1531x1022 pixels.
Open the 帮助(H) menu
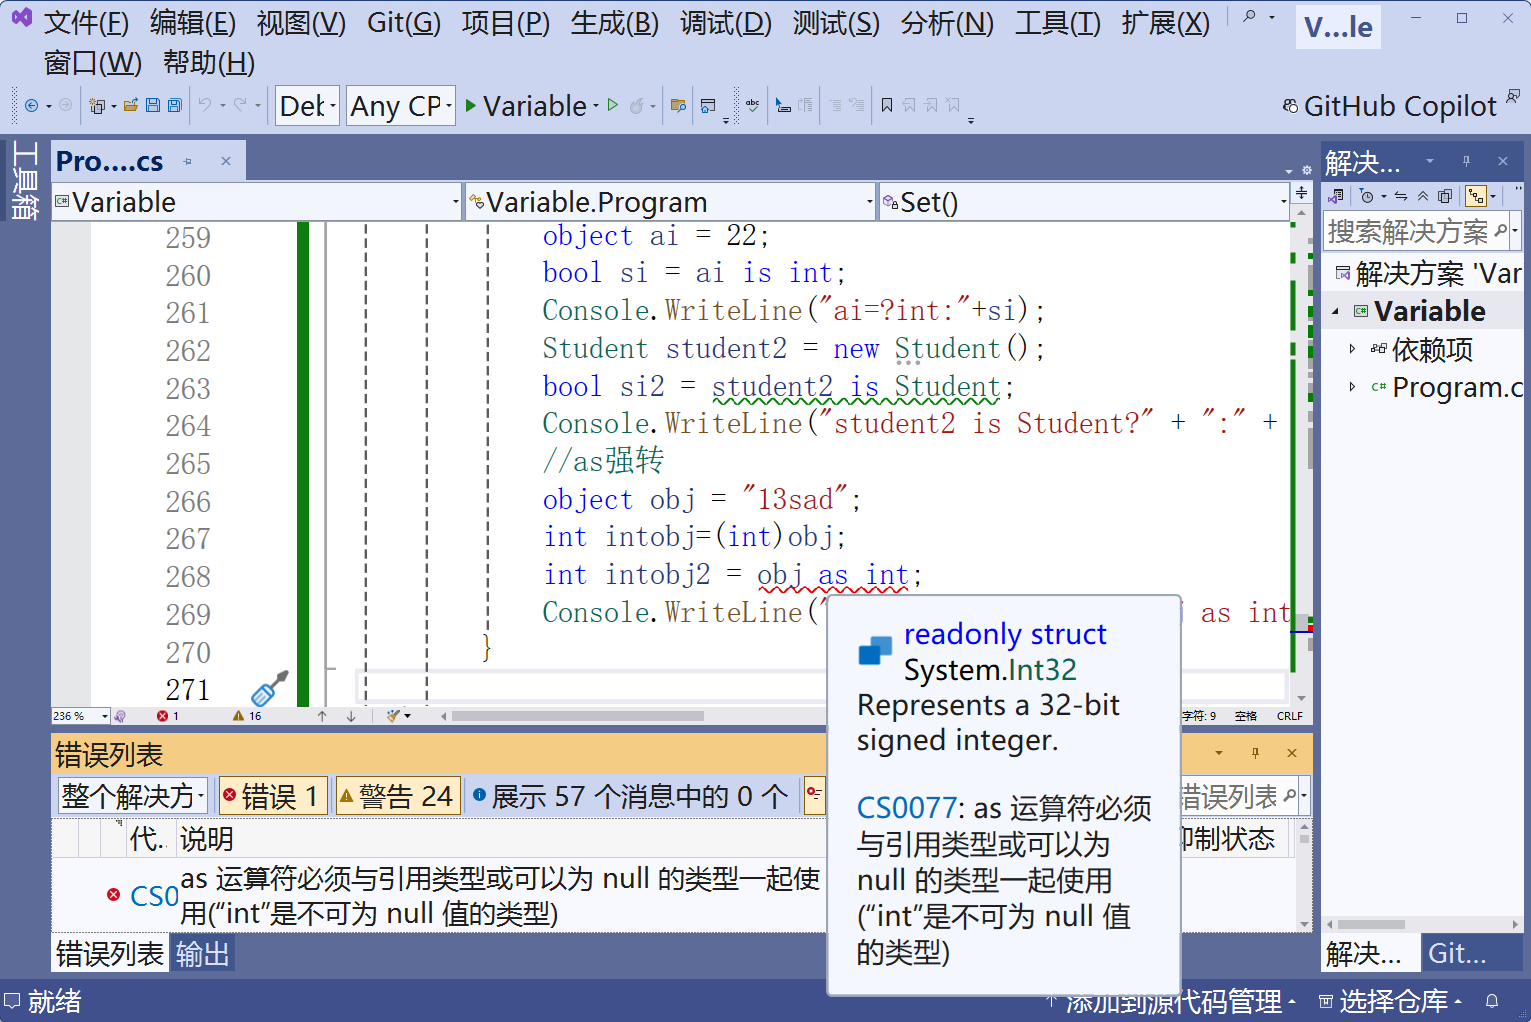(209, 62)
